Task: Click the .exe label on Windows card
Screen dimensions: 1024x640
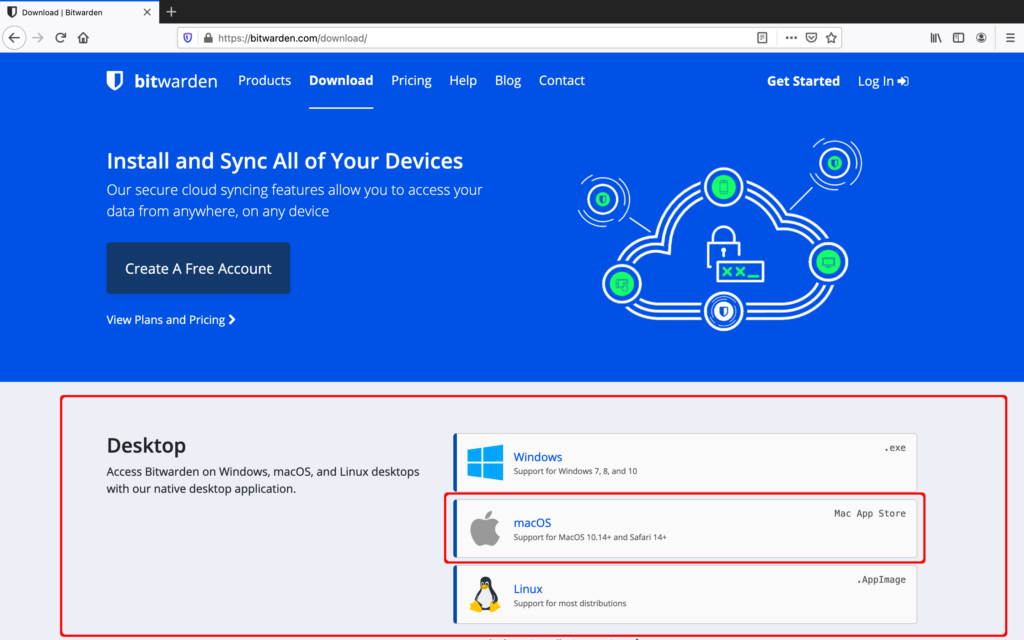Action: click(x=895, y=448)
